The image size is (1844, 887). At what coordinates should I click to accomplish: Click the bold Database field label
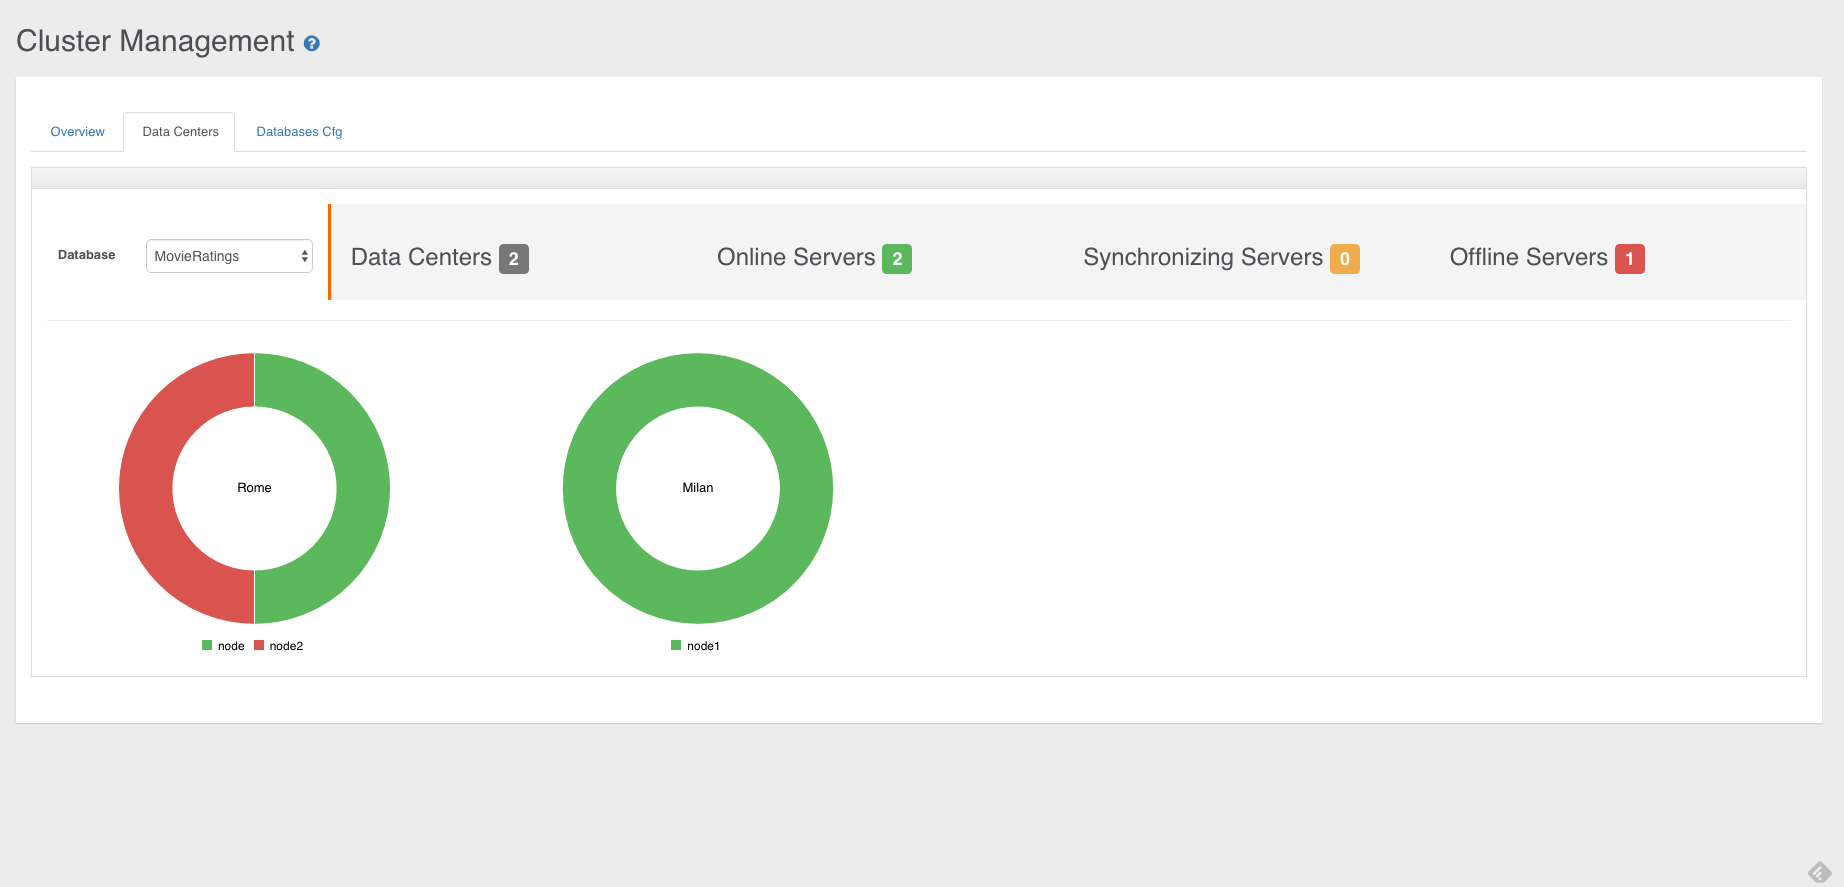tap(86, 255)
